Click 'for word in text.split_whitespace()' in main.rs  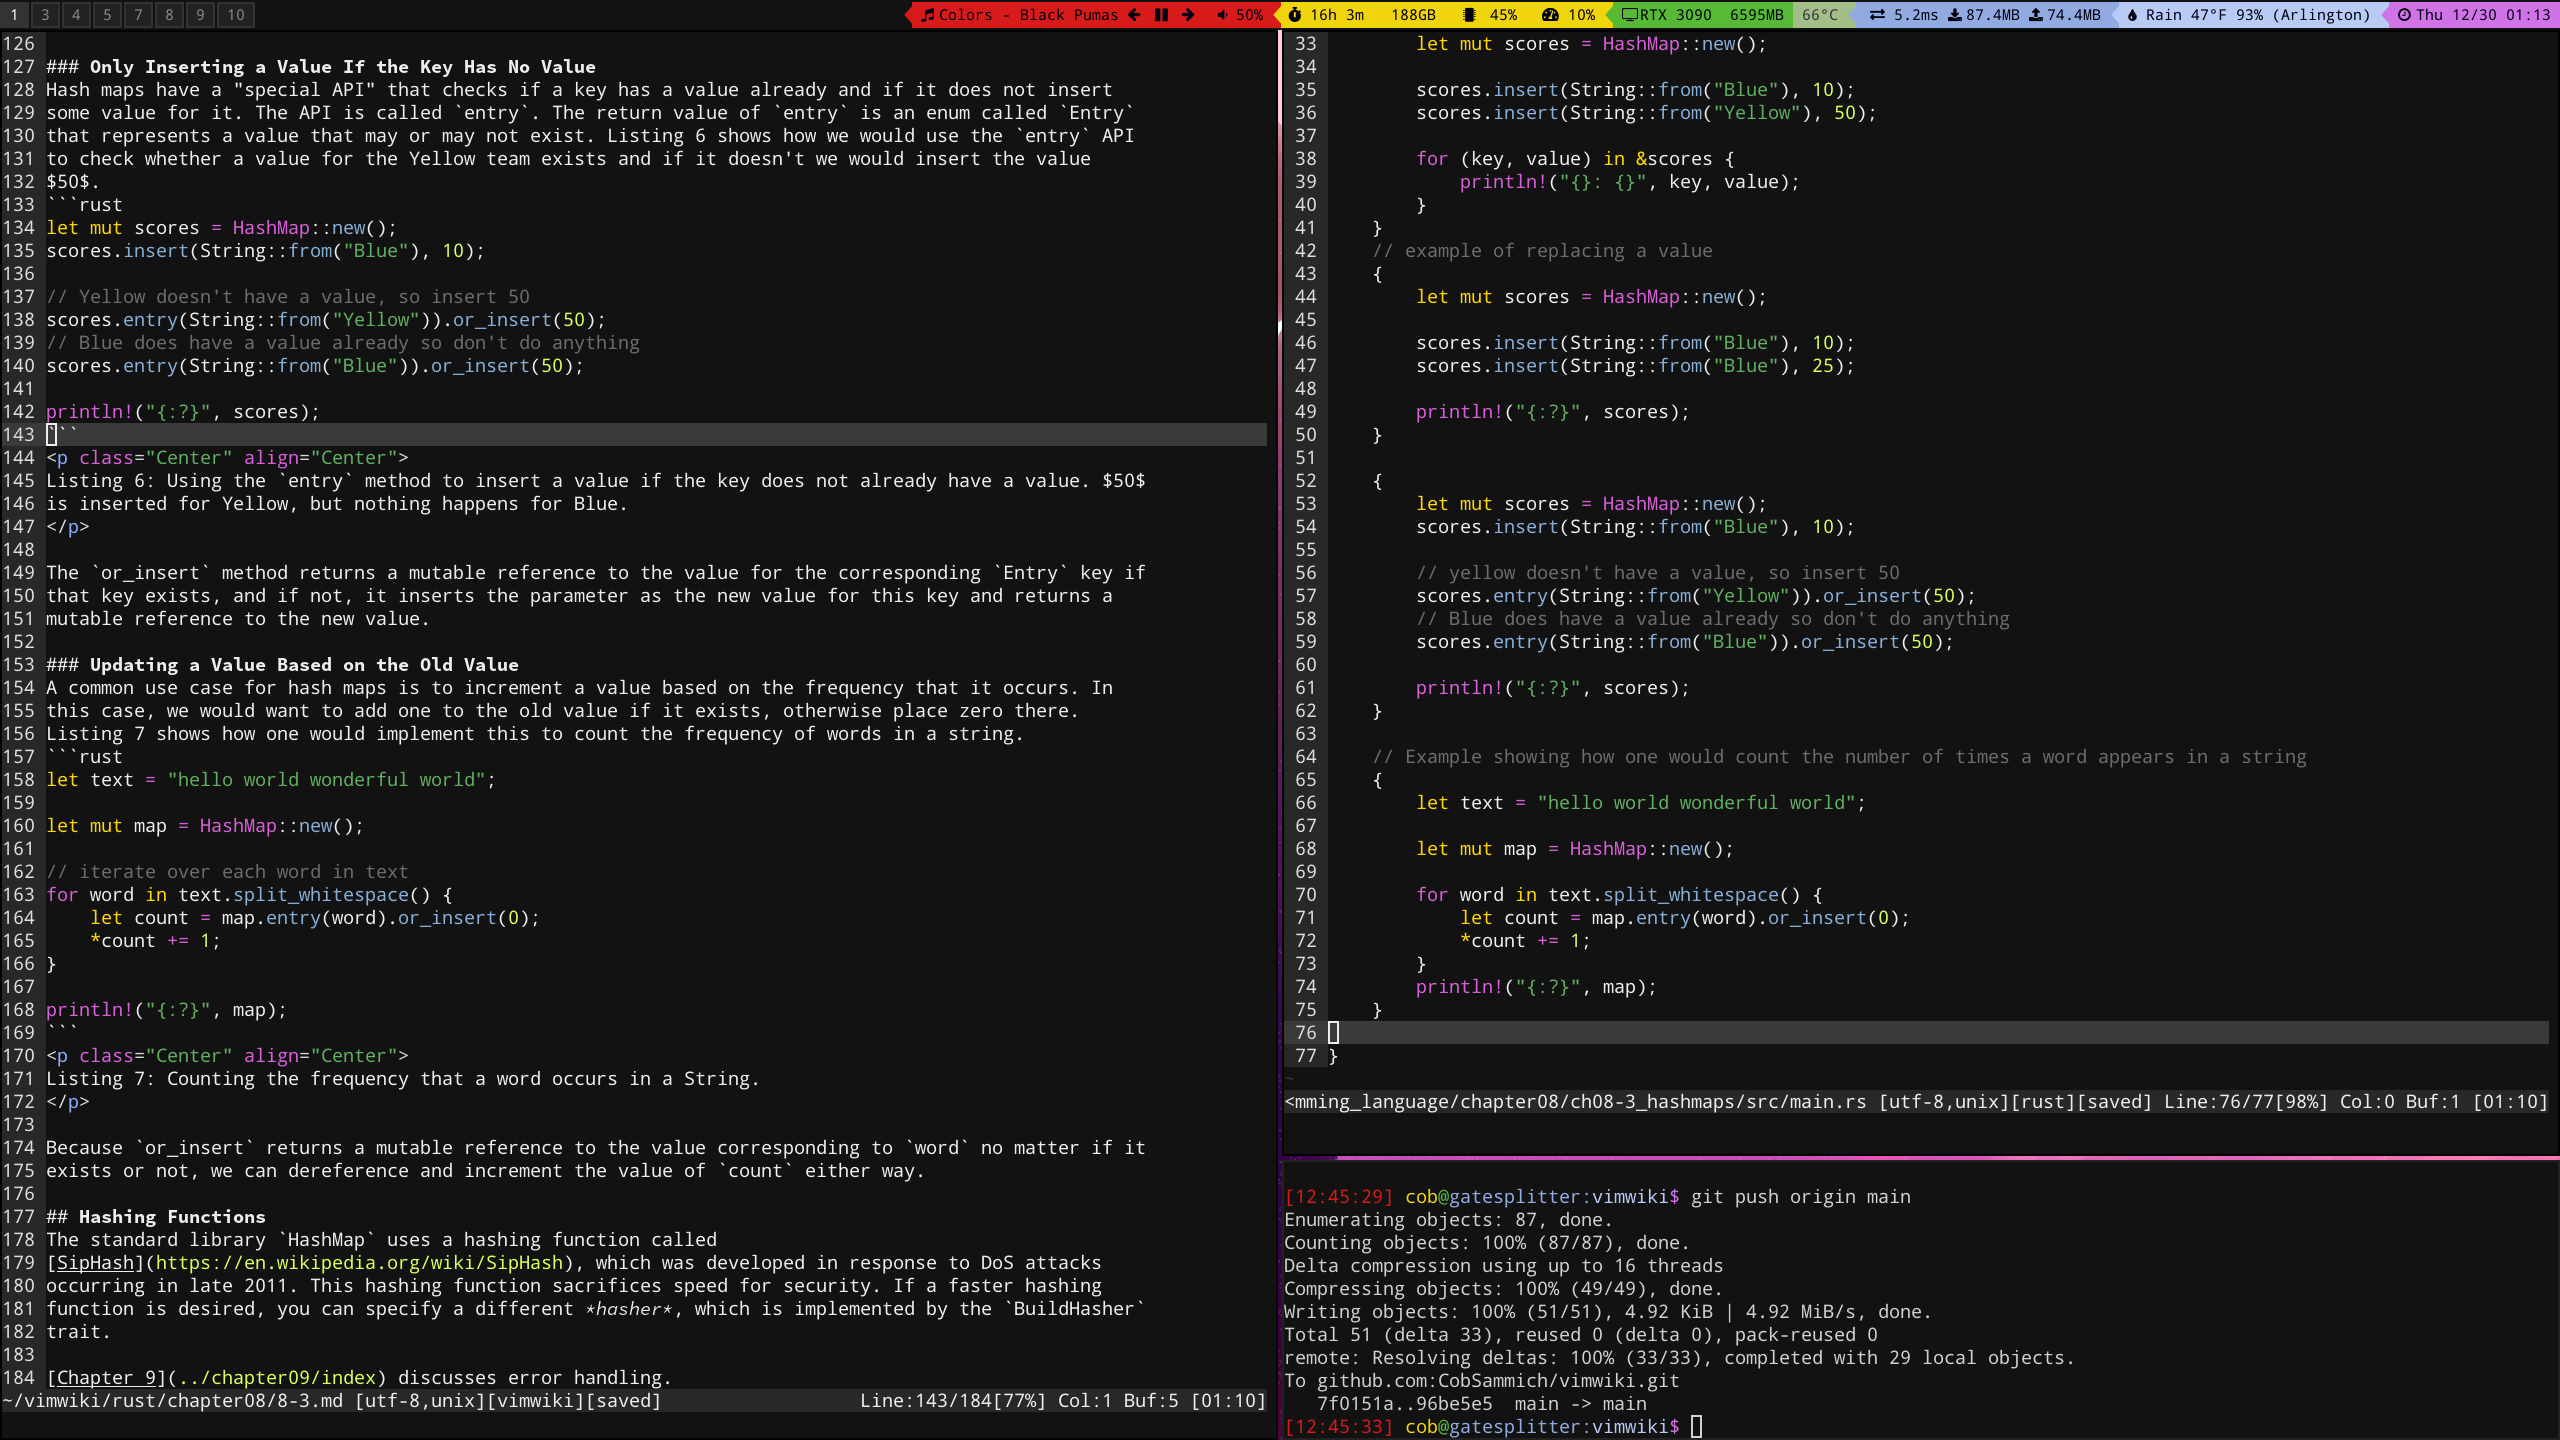pyautogui.click(x=1619, y=895)
